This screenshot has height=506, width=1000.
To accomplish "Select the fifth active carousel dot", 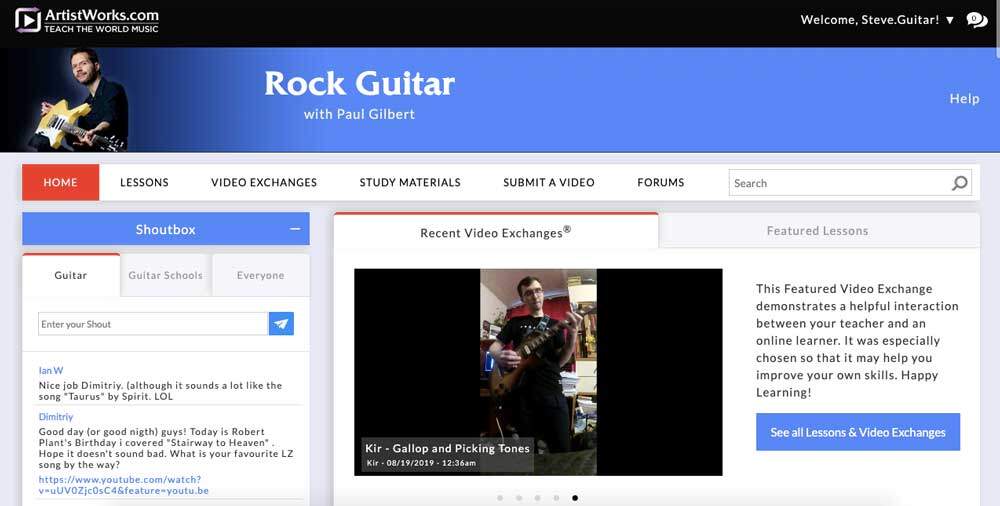I will tap(575, 498).
